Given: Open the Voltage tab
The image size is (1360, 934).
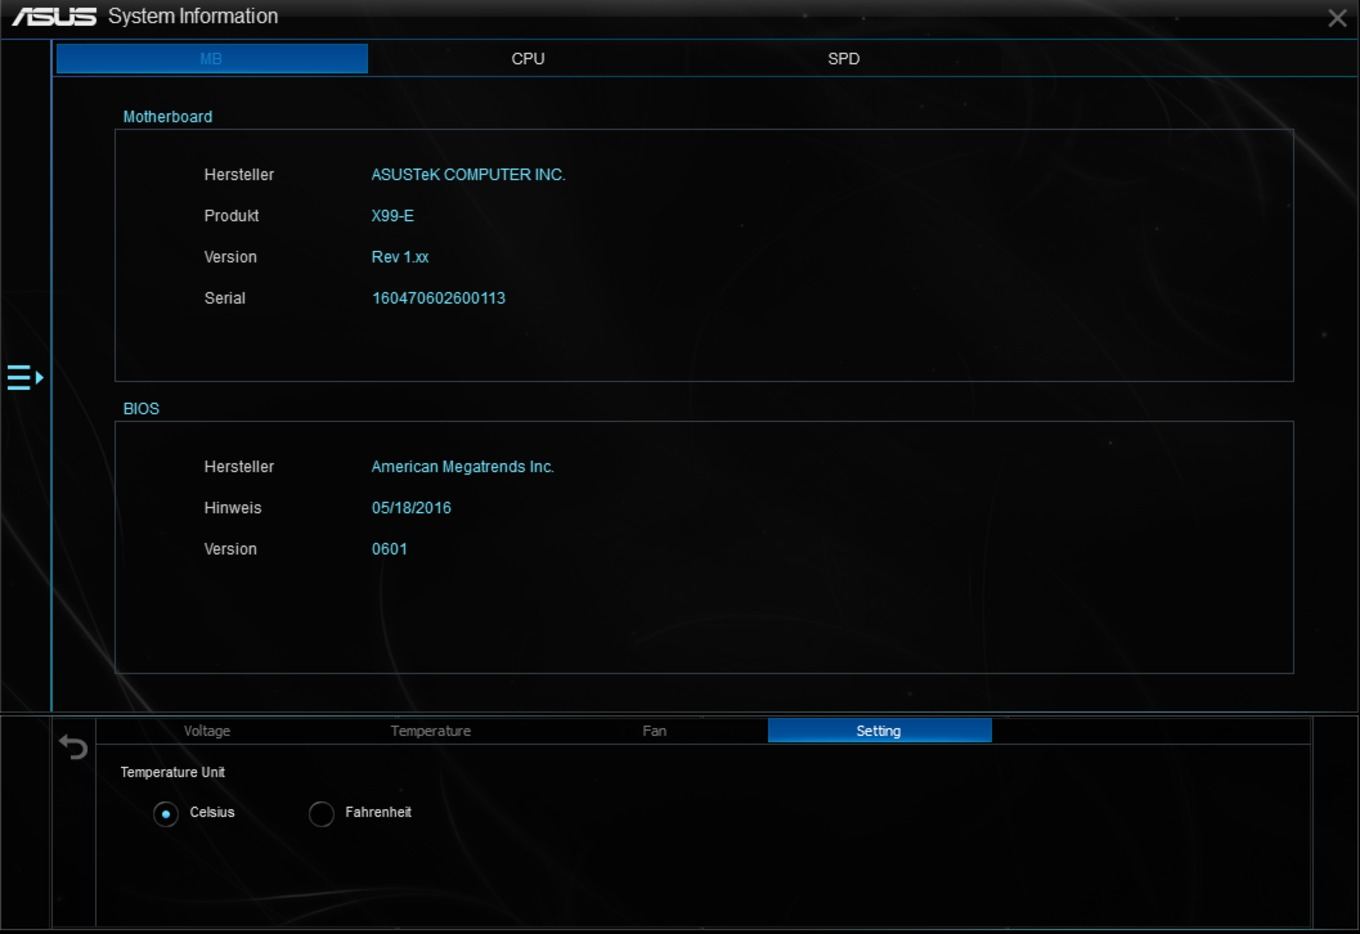Looking at the screenshot, I should point(207,731).
